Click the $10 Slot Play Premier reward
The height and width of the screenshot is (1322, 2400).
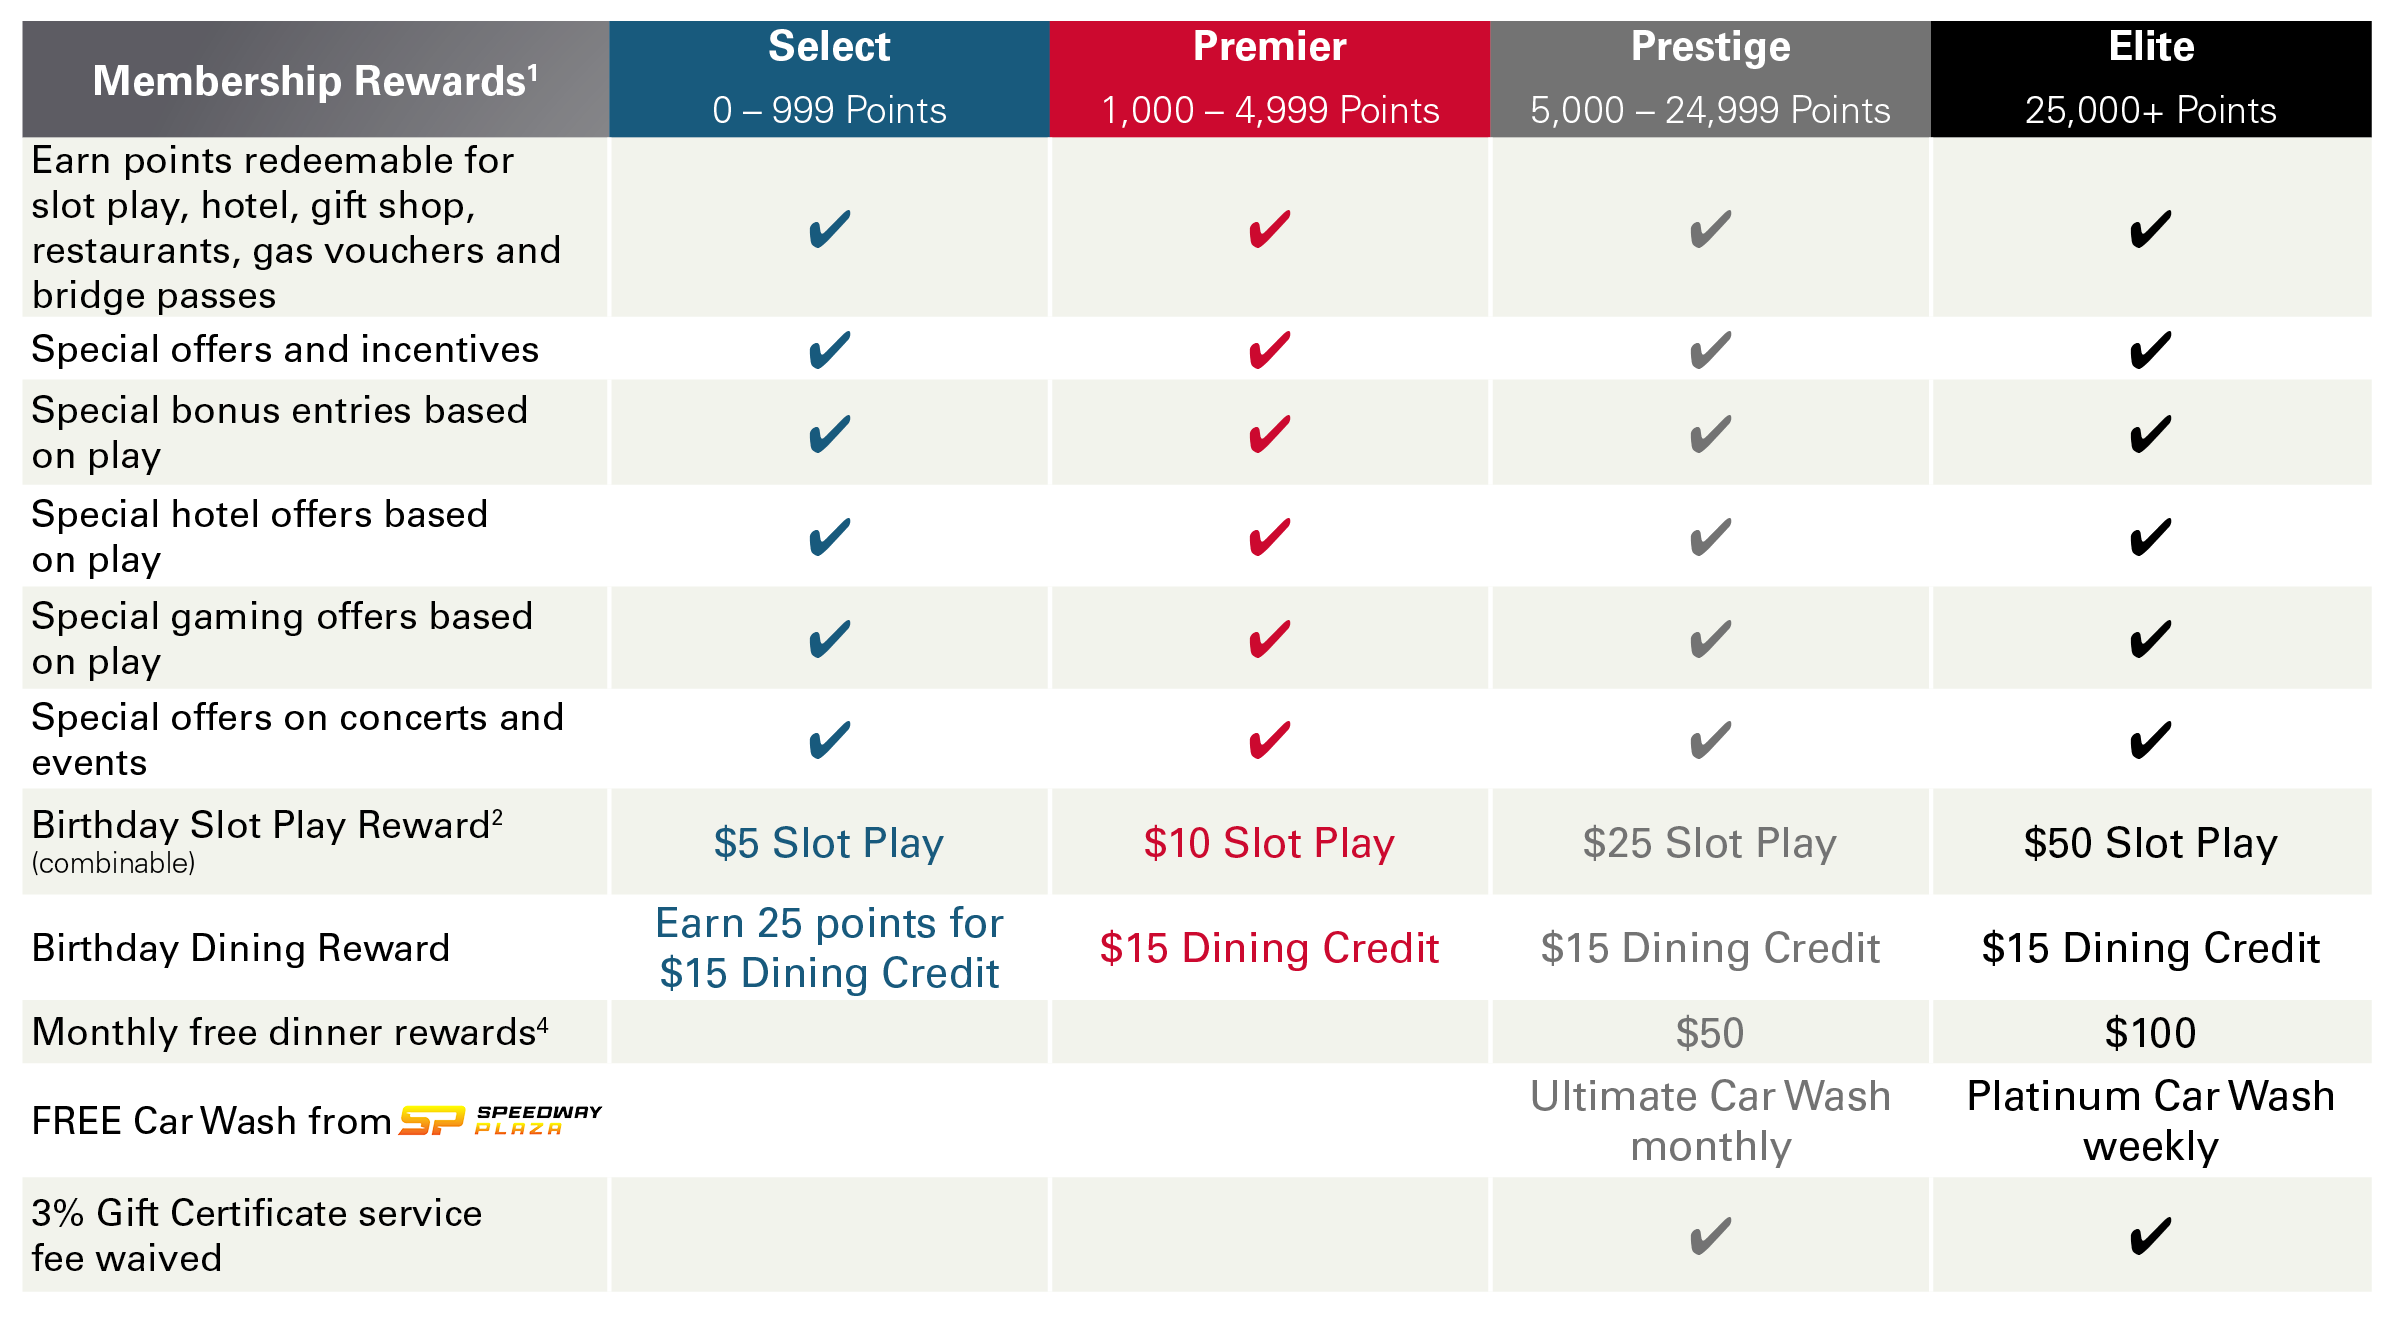point(1269,843)
